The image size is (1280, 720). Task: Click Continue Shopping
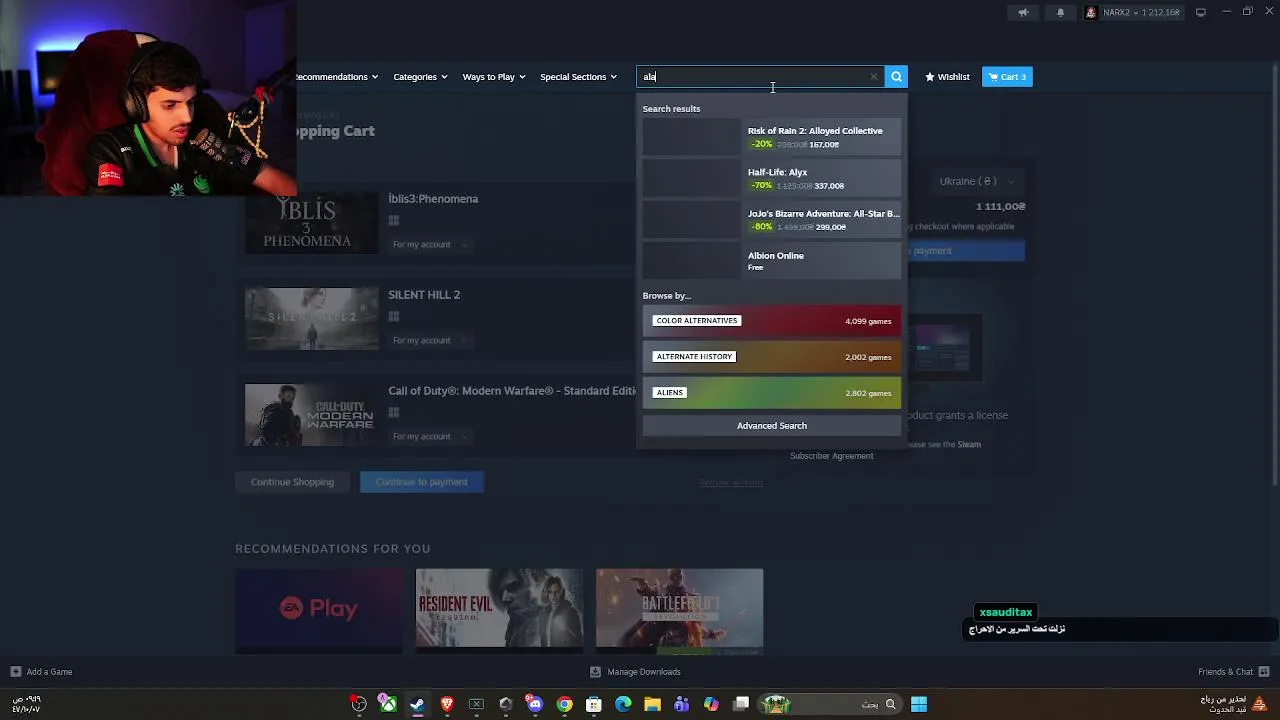coord(292,482)
